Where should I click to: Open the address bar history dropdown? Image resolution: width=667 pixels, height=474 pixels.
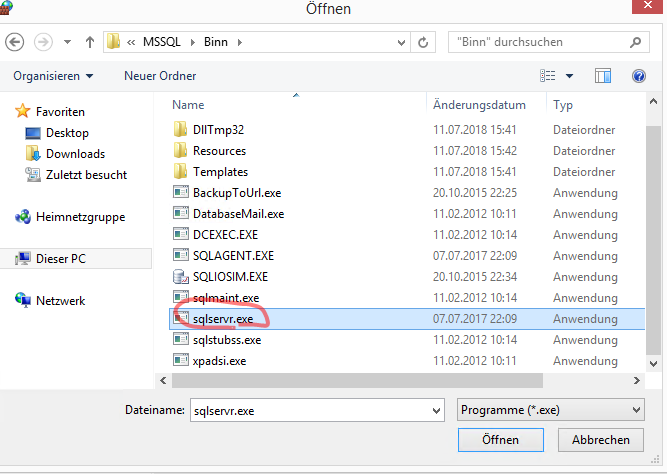[401, 43]
